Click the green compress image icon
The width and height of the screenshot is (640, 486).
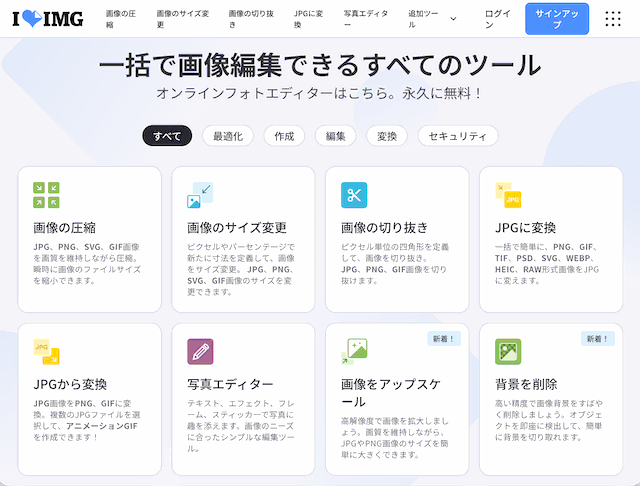[46, 195]
